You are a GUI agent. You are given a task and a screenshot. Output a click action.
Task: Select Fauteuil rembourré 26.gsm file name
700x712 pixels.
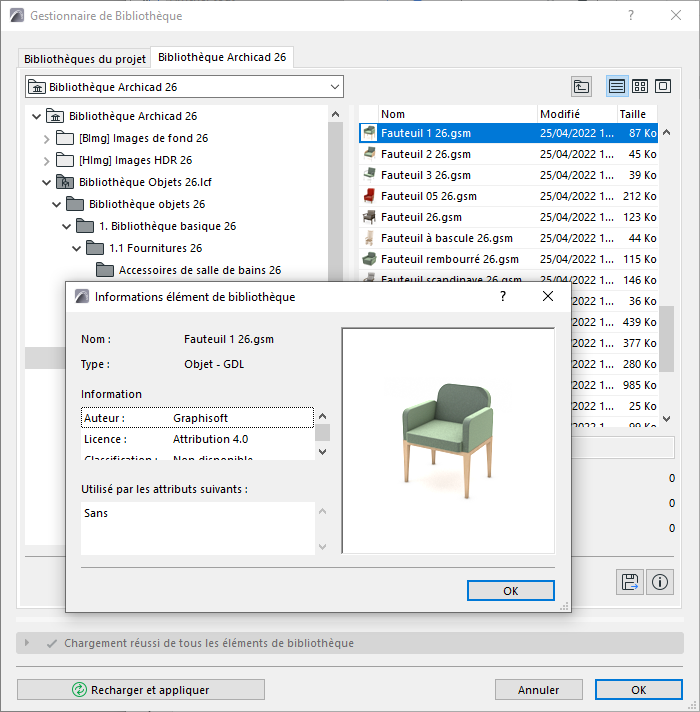point(449,259)
